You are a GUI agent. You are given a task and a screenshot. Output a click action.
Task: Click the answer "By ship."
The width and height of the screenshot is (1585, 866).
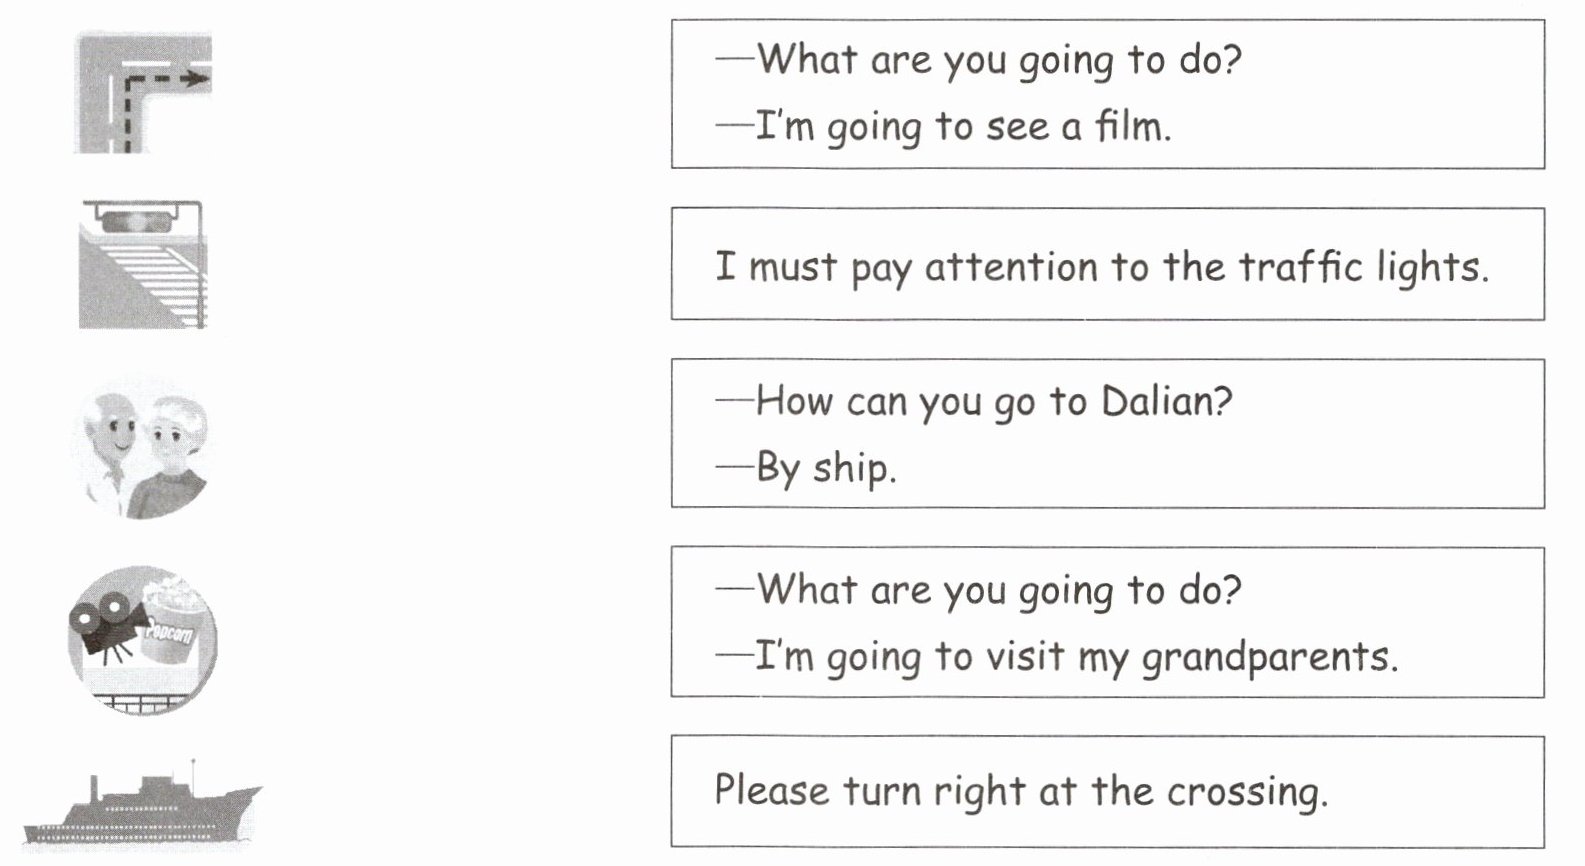pos(825,467)
